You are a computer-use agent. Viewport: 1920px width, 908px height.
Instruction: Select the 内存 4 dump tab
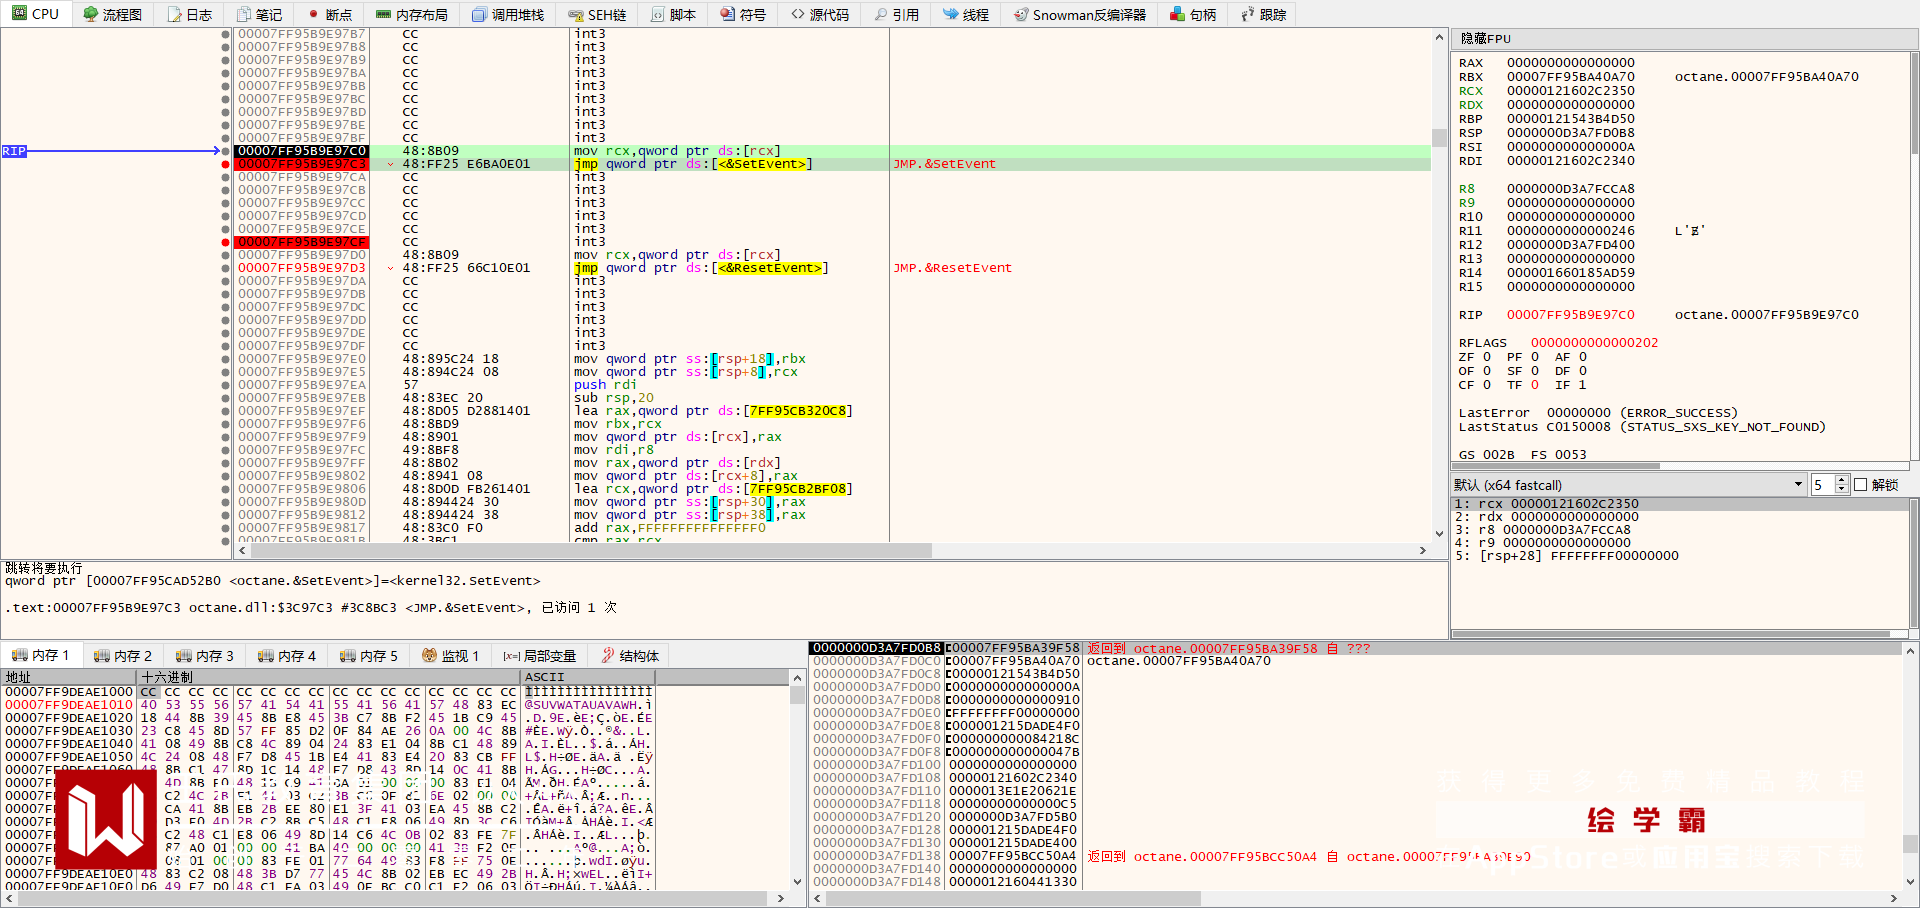(287, 656)
